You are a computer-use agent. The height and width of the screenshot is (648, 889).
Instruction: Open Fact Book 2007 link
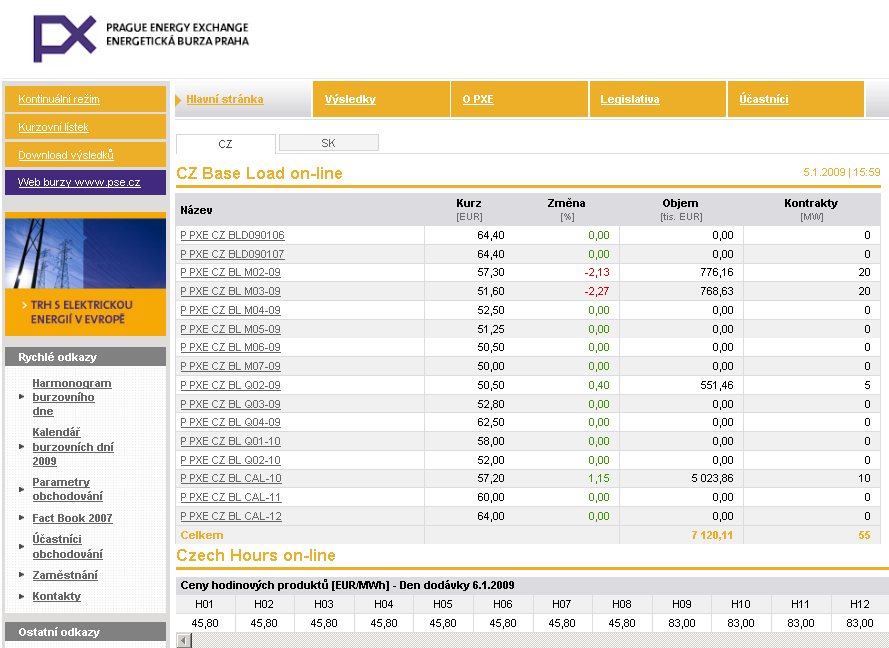tap(72, 518)
